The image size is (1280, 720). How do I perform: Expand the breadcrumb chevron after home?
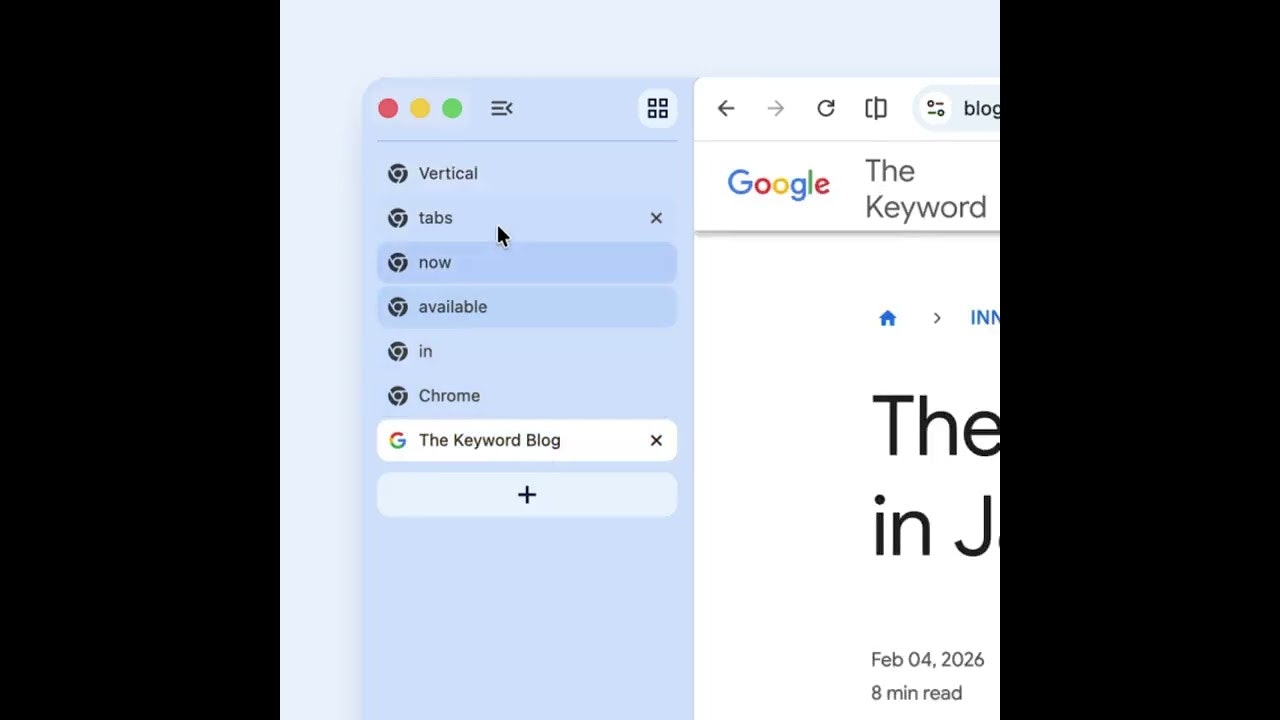(x=937, y=317)
